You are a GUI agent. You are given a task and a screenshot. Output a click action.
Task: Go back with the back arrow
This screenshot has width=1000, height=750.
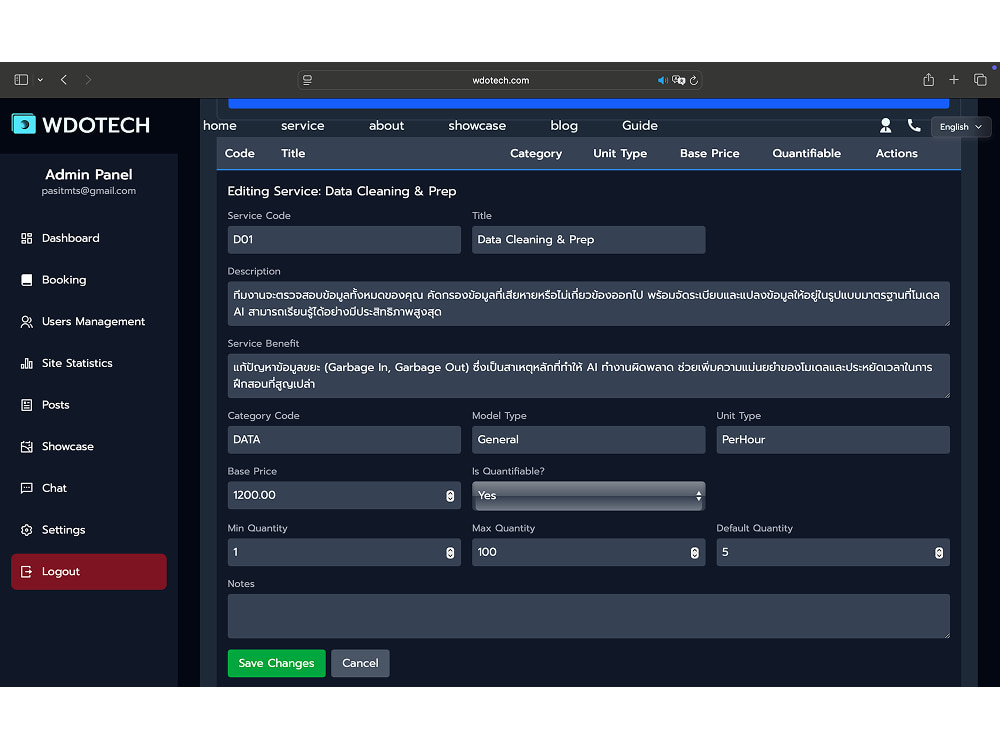pos(64,80)
